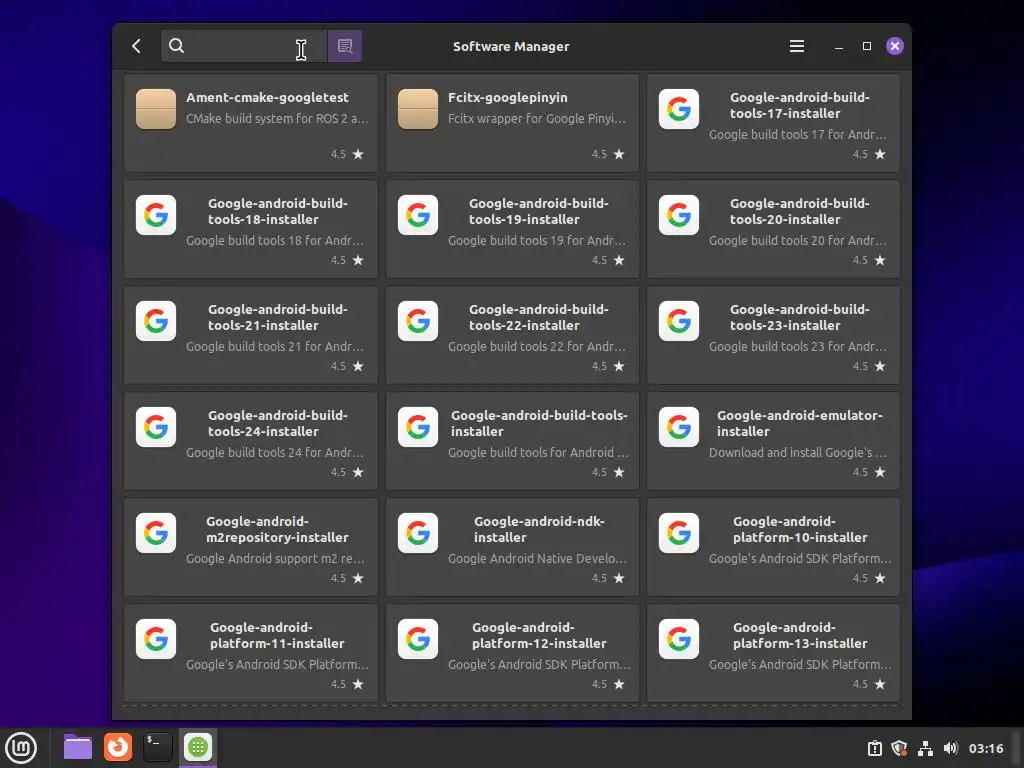This screenshot has height=768, width=1024.
Task: Click description 'Google build tools 19 for Andr…'
Action: click(537, 241)
